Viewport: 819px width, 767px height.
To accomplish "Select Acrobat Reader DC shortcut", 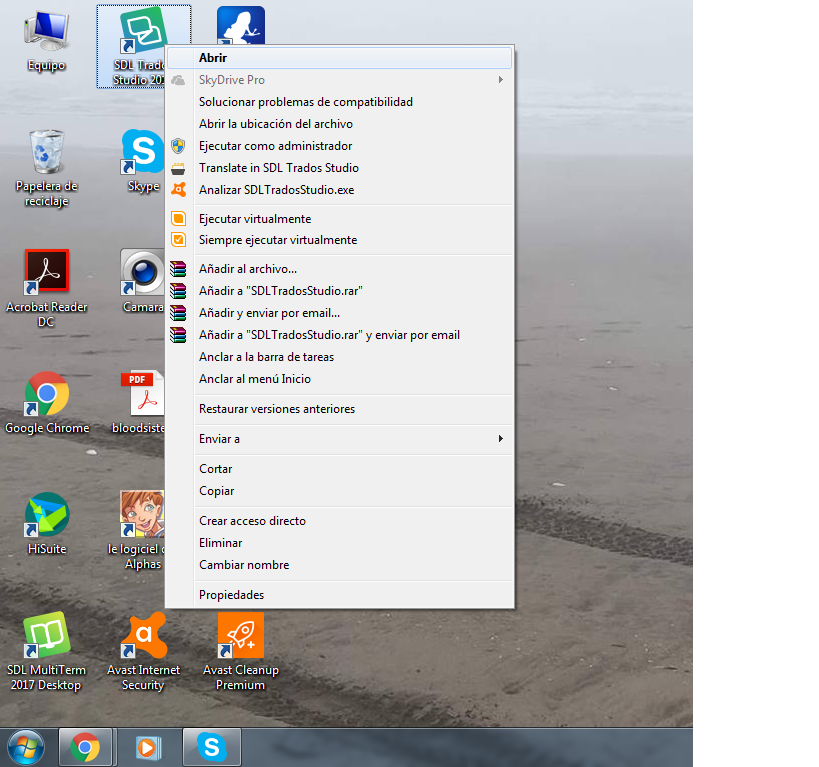I will tap(46, 288).
